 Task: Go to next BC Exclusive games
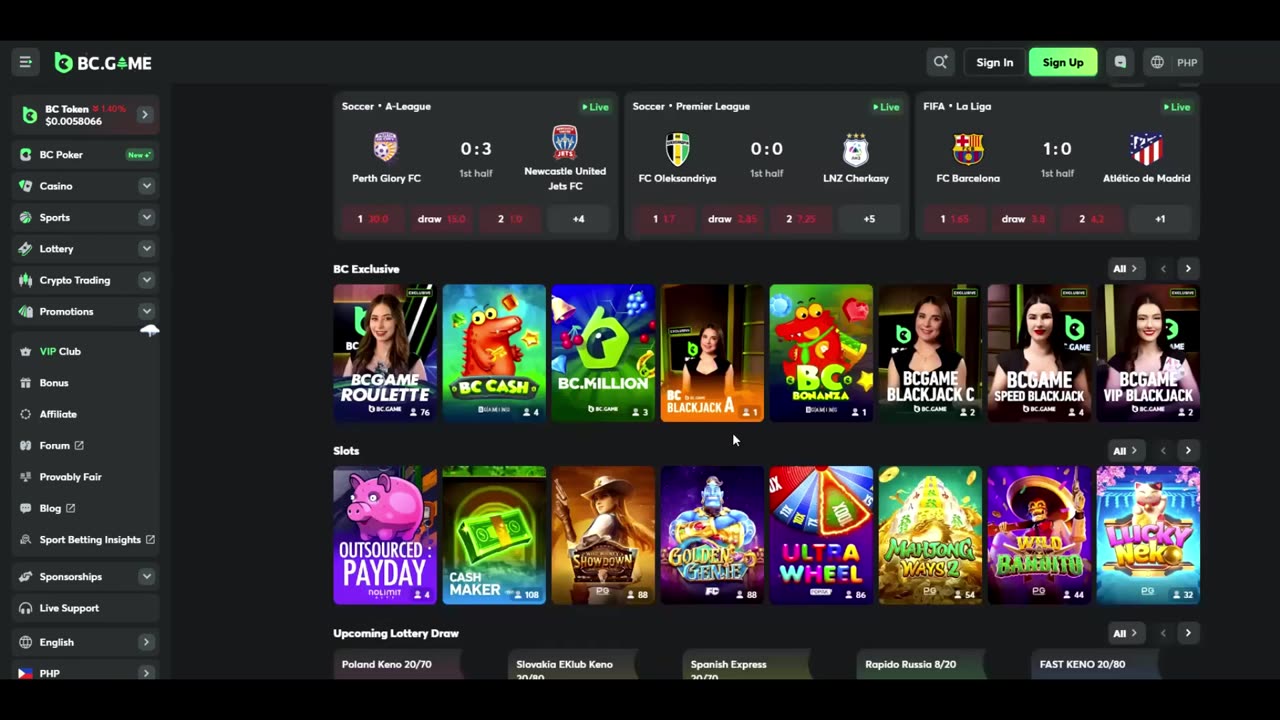(x=1188, y=269)
